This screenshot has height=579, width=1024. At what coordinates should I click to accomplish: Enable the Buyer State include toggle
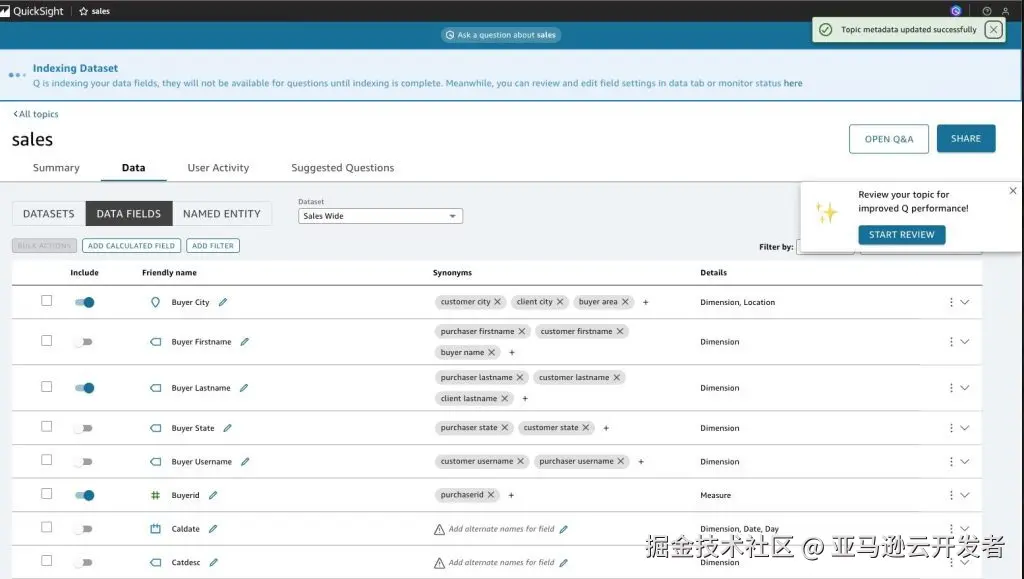(84, 428)
